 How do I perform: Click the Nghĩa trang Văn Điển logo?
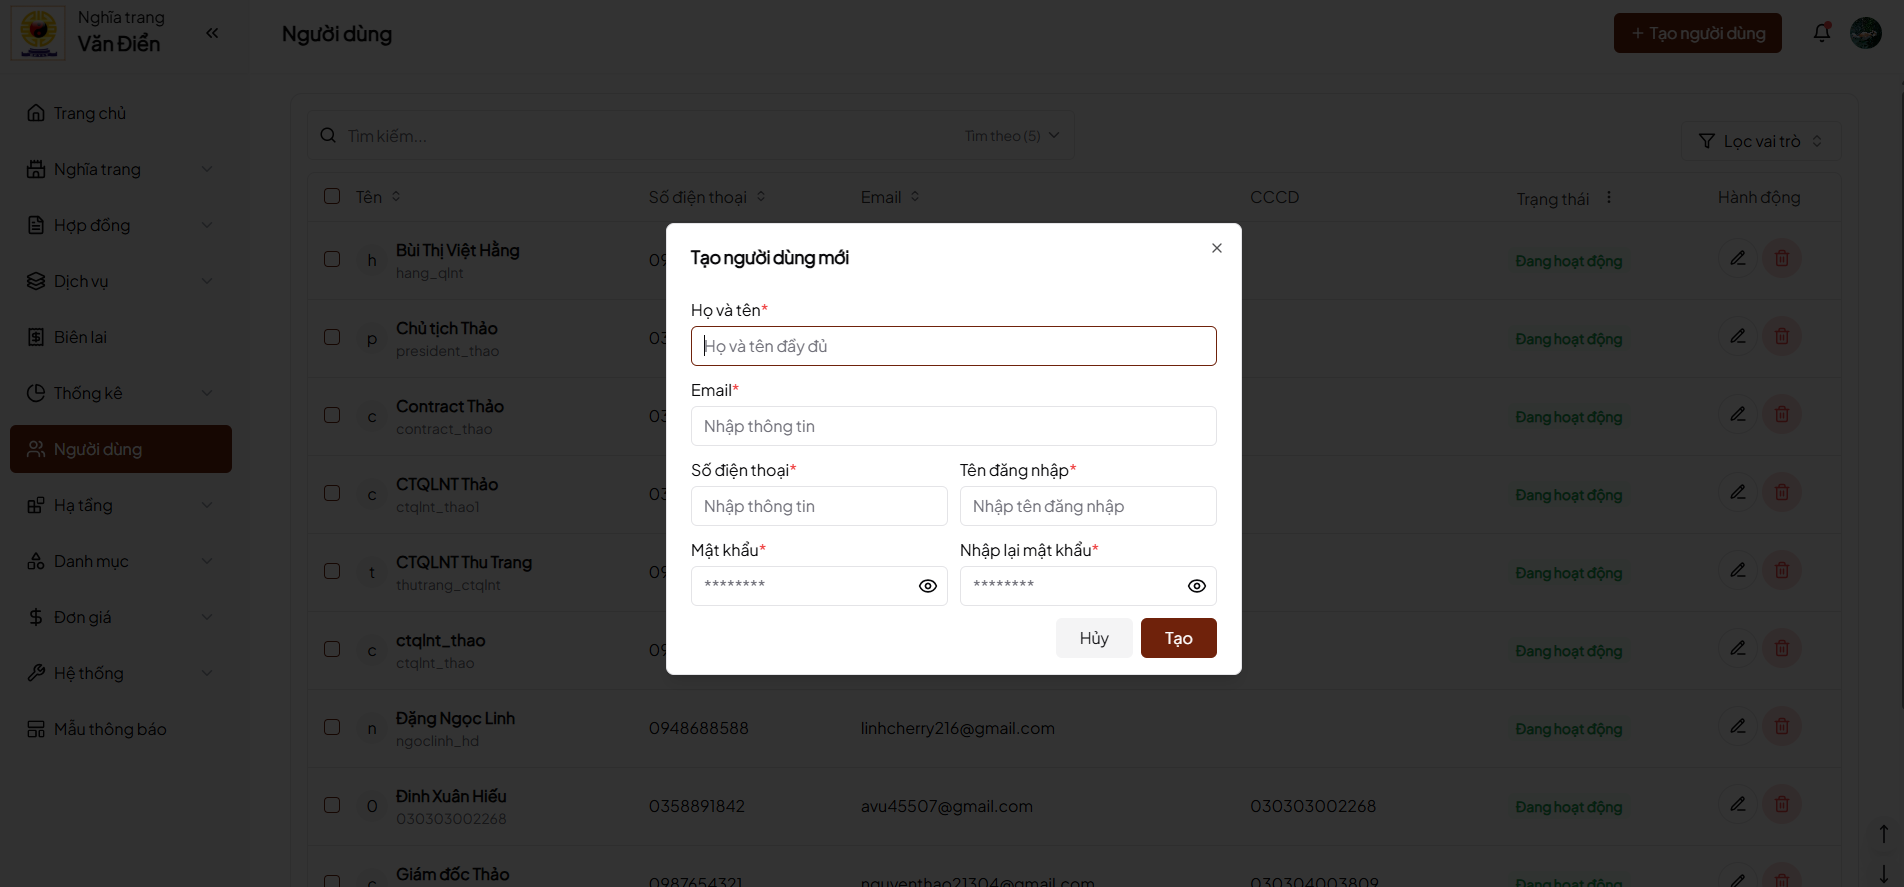coord(39,32)
